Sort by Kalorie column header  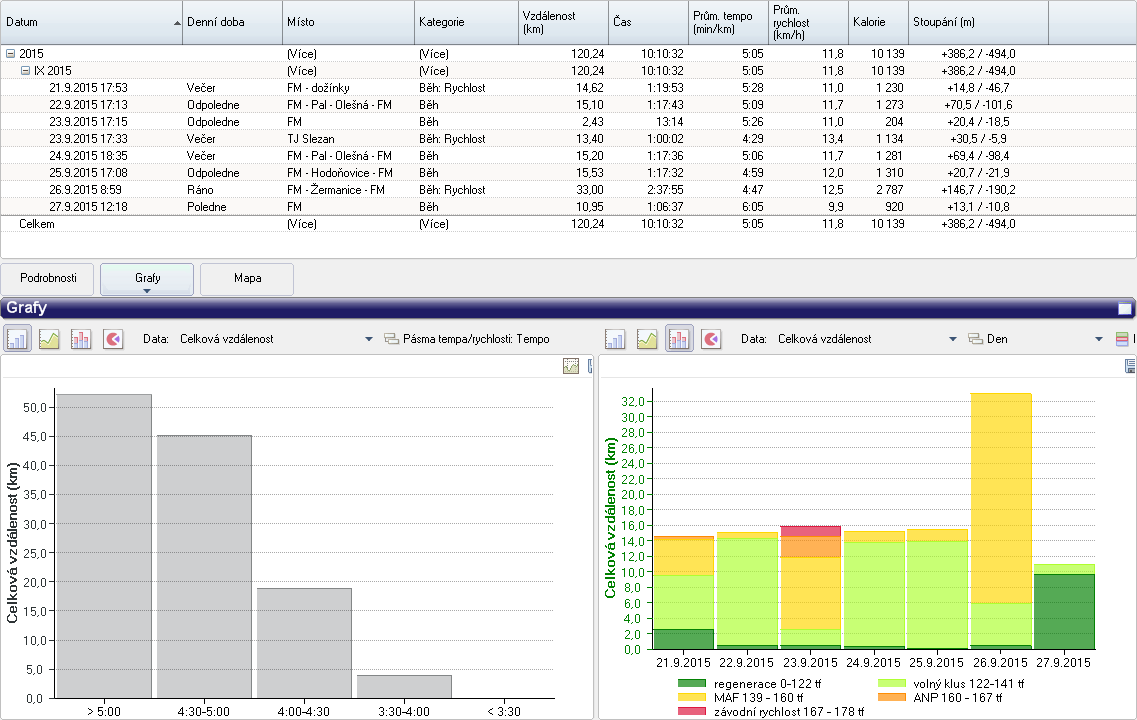pyautogui.click(x=878, y=22)
